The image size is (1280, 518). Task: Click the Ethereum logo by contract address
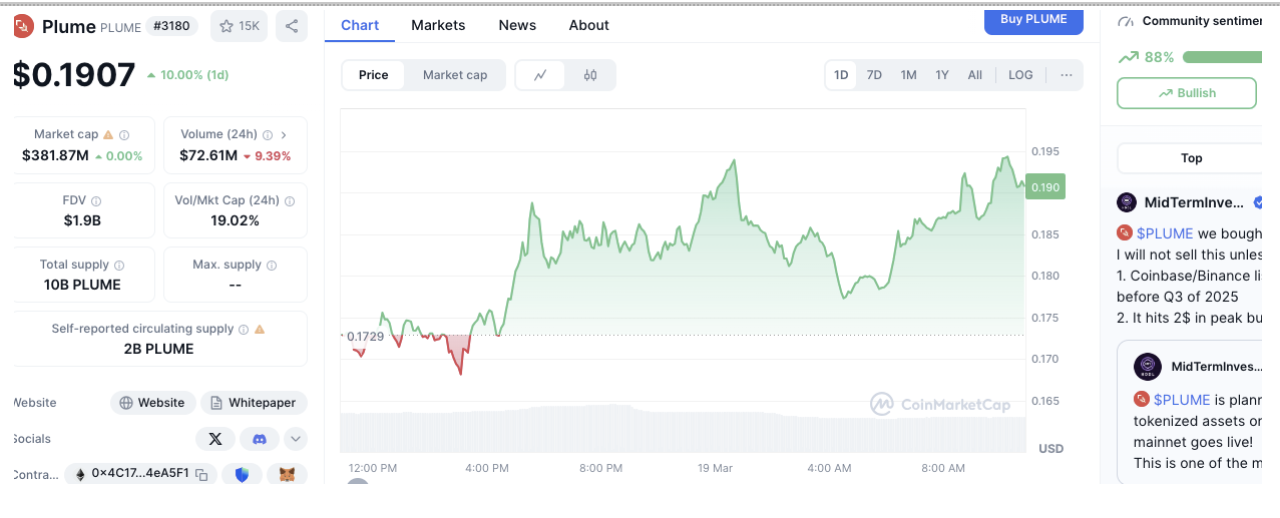click(x=80, y=474)
